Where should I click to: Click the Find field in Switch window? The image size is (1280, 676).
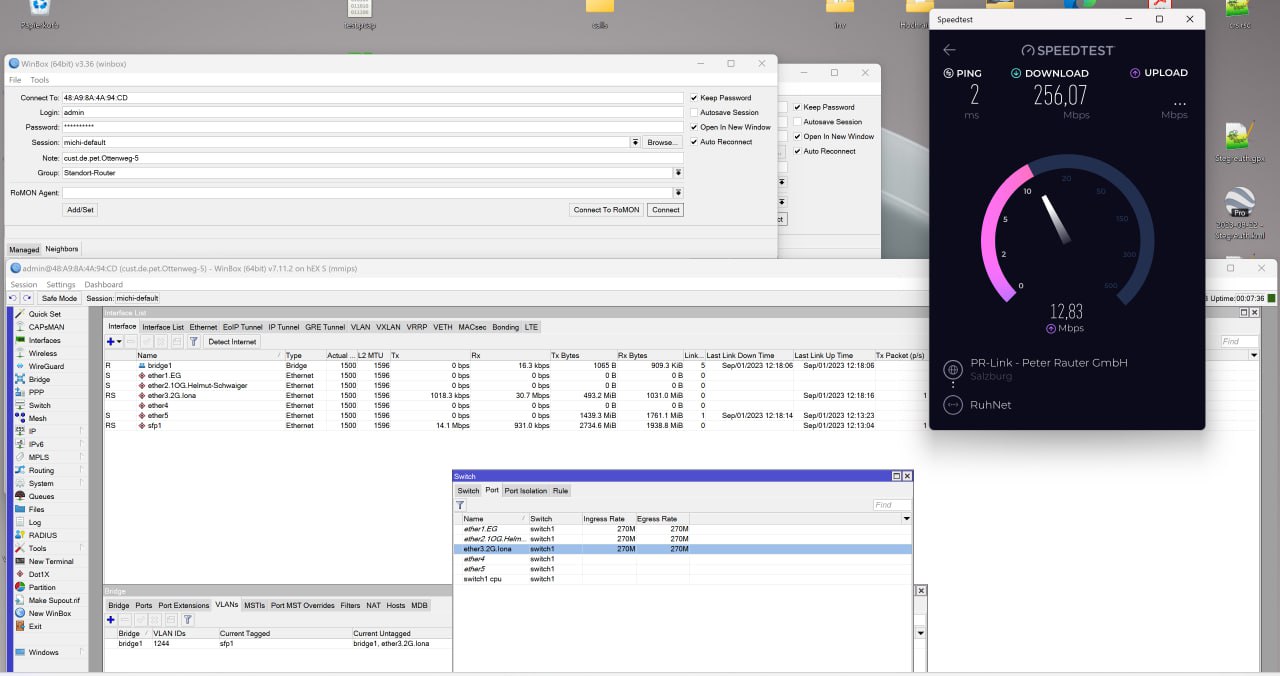tap(891, 505)
